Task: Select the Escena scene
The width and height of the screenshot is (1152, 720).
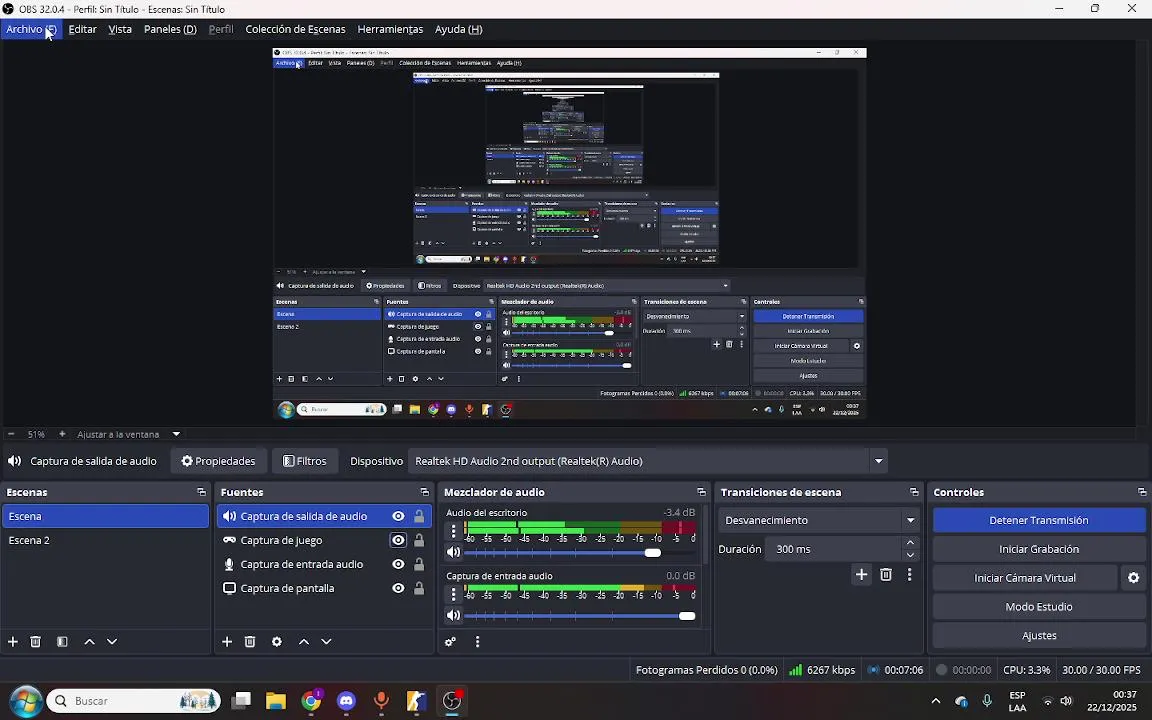Action: click(x=105, y=516)
